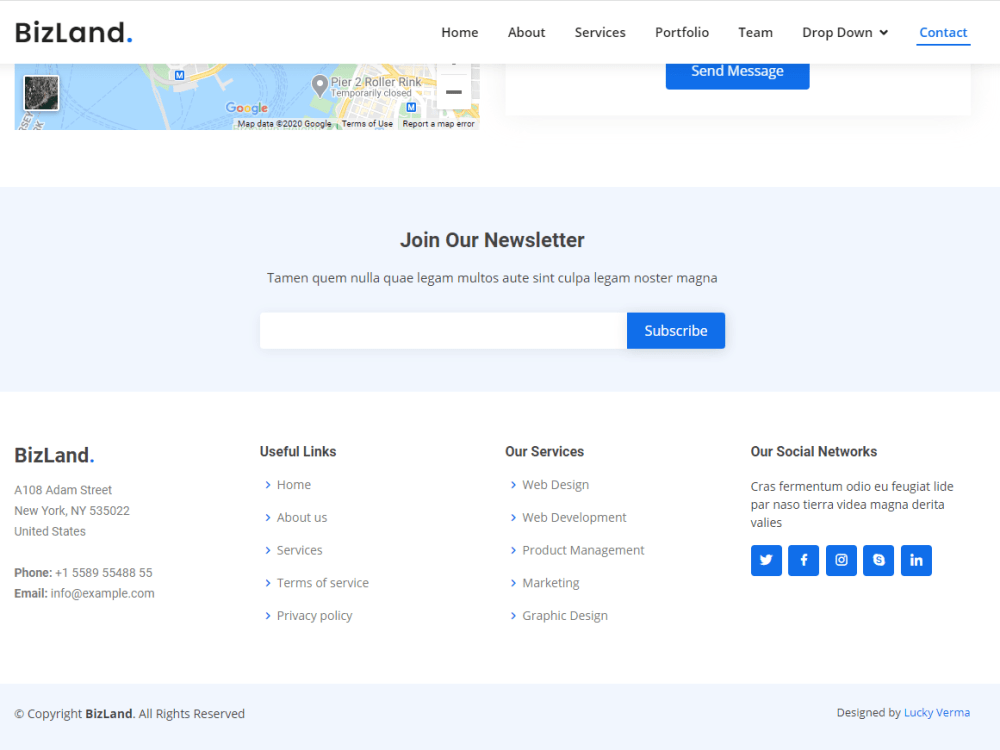Click the BizLand footer logo text
Image resolution: width=1000 pixels, height=750 pixels.
tap(54, 455)
